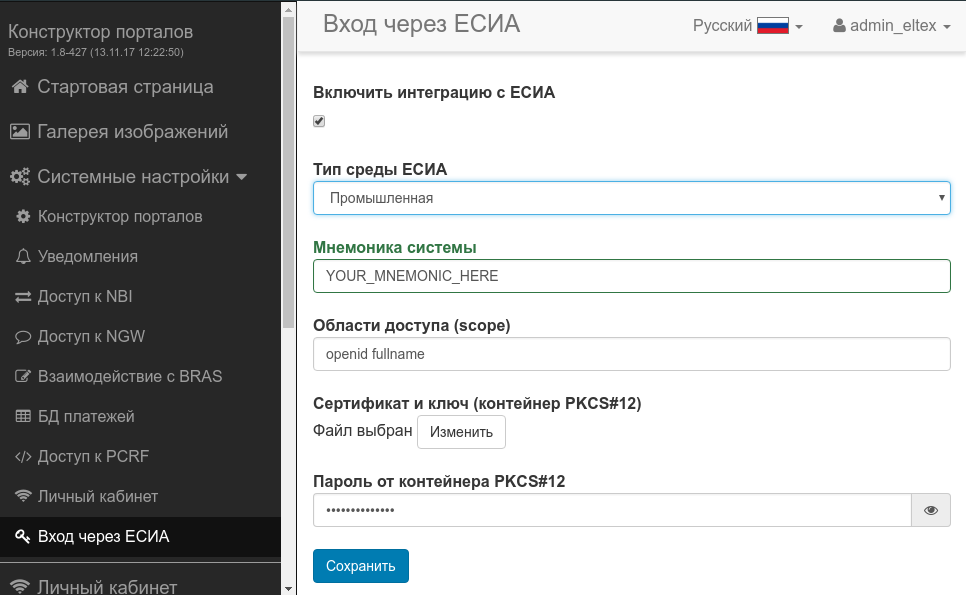Show the PKCS#12 password with eye button
Image resolution: width=966 pixels, height=595 pixels.
(931, 510)
